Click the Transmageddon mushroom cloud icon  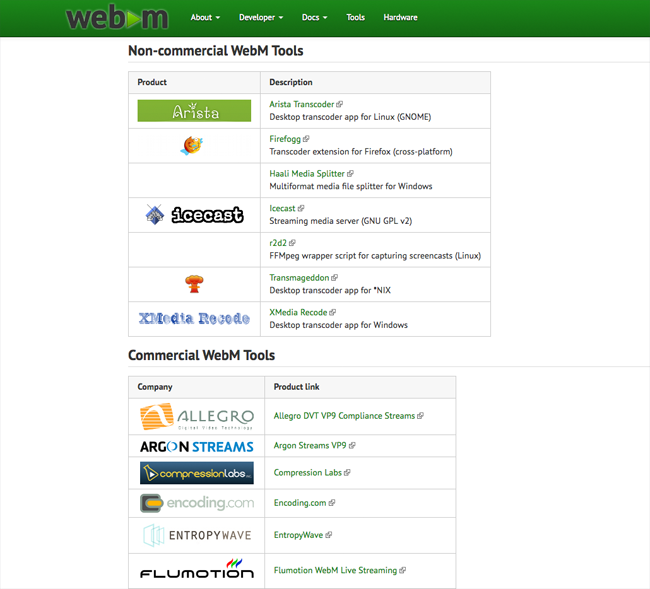point(194,284)
